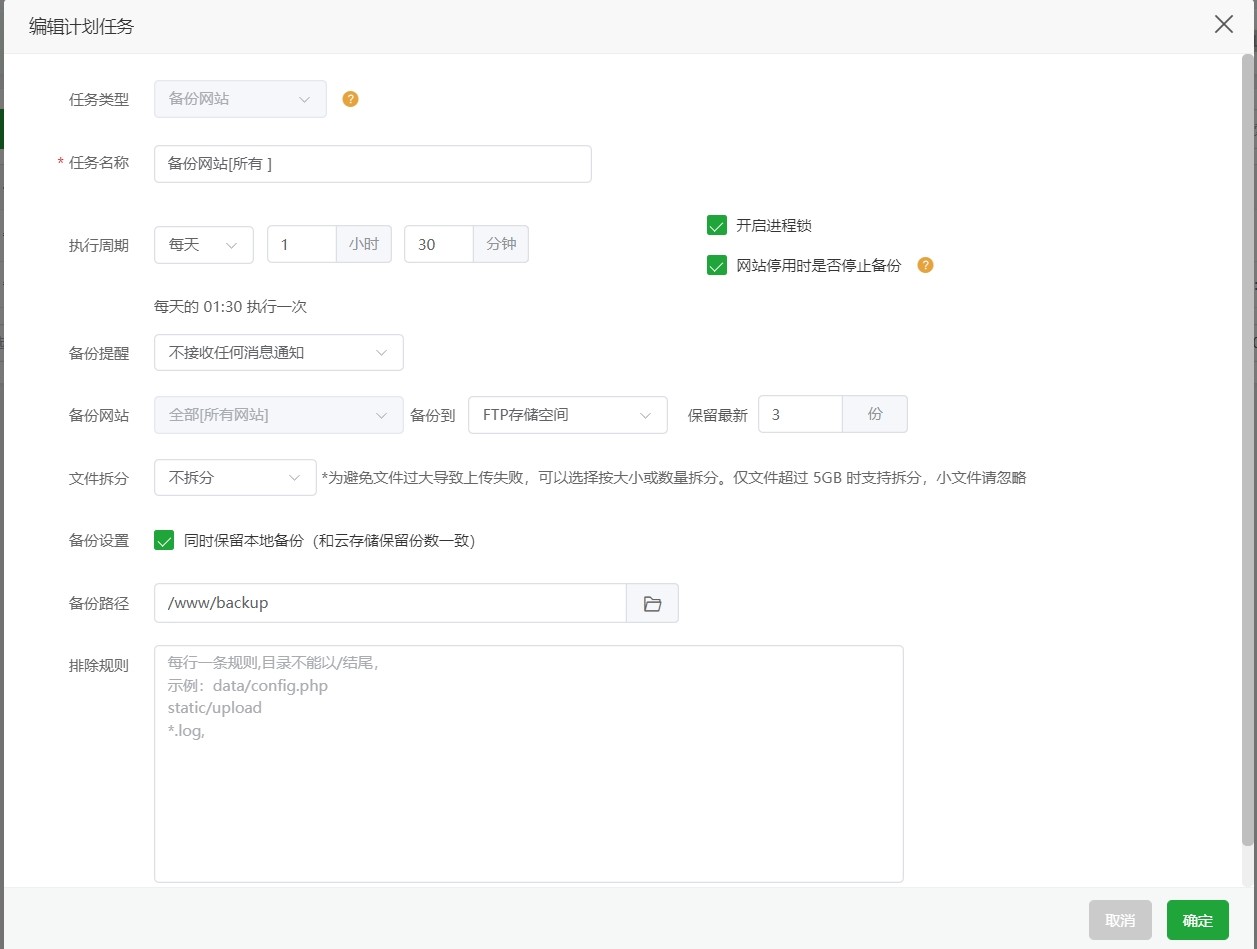Click the 编辑计划任务 dialog title

82,27
